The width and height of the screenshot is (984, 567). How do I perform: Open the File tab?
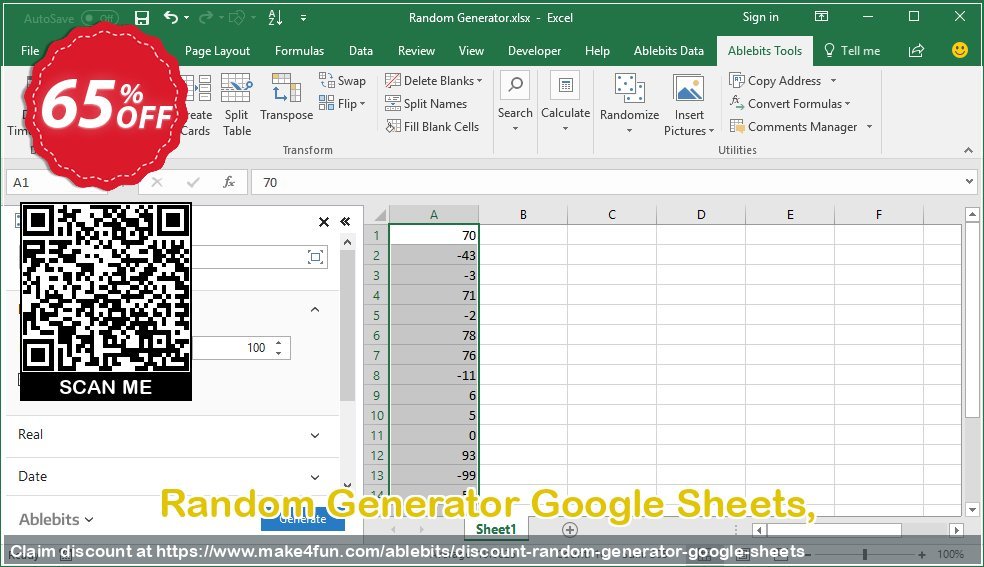(29, 51)
